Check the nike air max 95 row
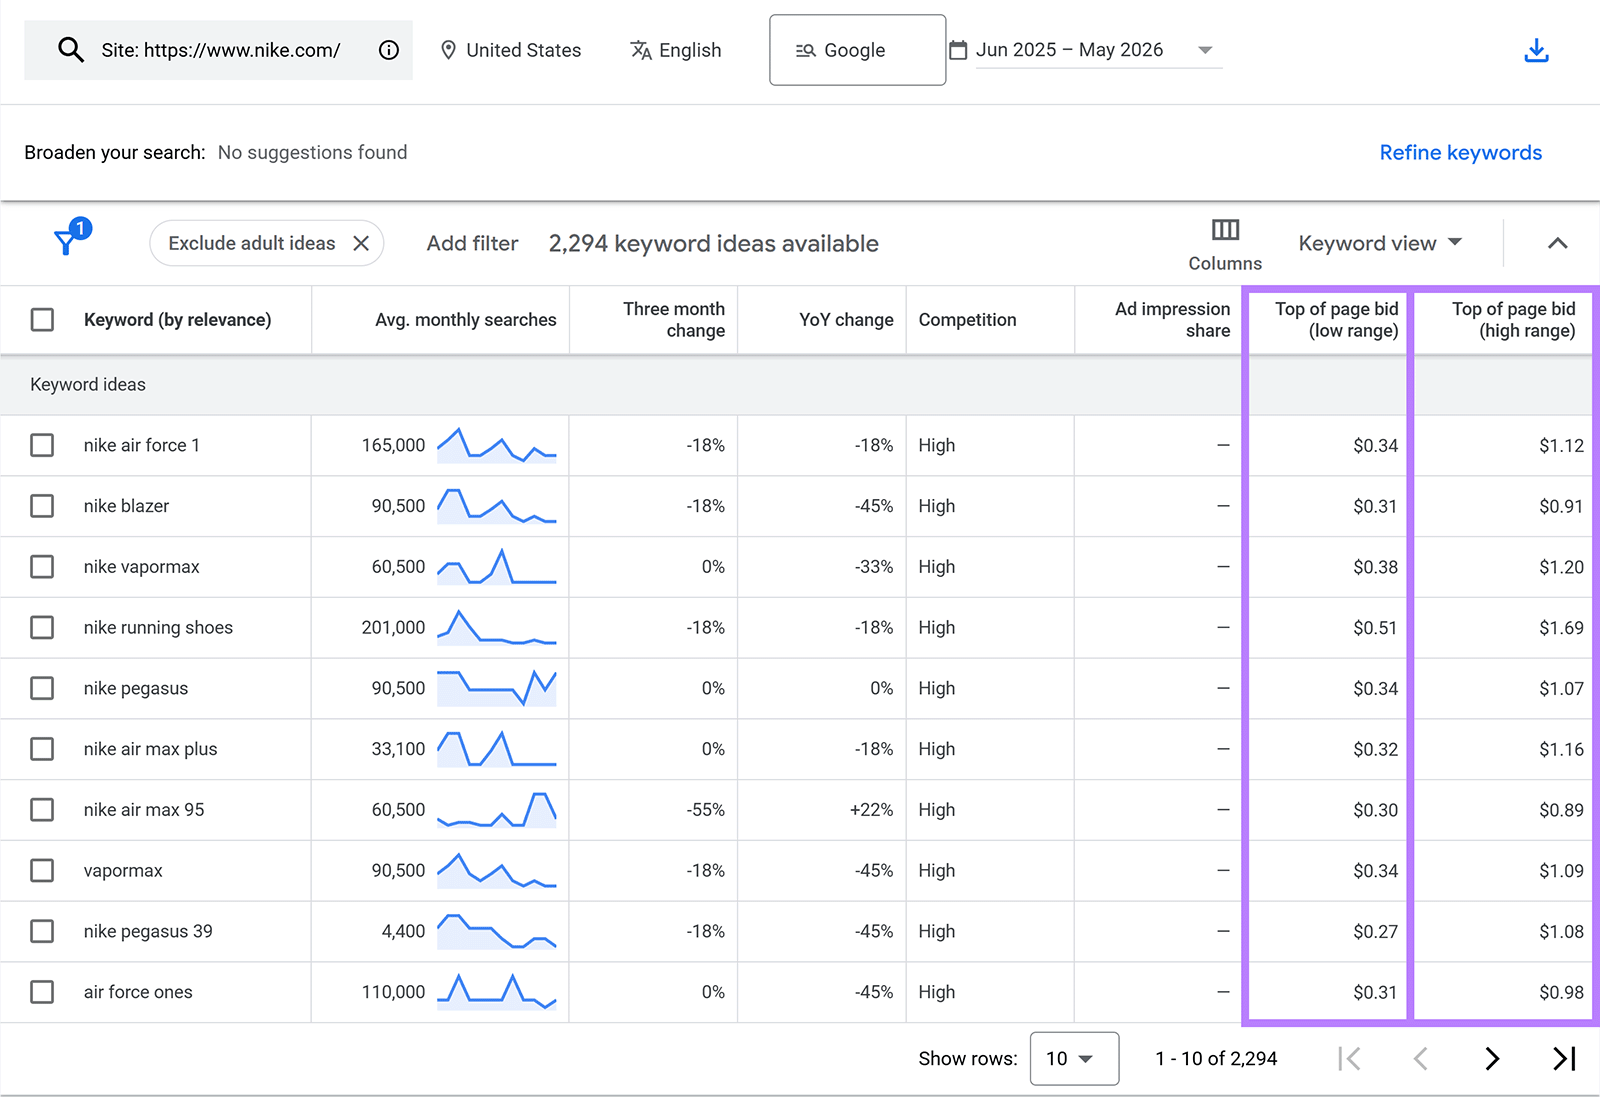Image resolution: width=1600 pixels, height=1097 pixels. 42,810
